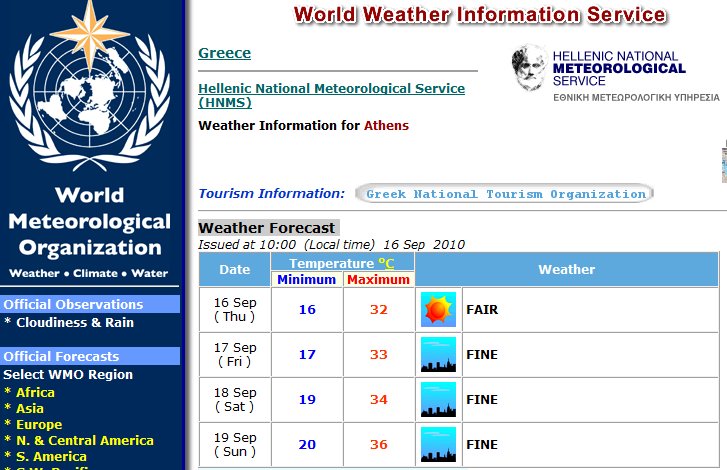Click the Date column header
727x470 pixels.
(235, 269)
